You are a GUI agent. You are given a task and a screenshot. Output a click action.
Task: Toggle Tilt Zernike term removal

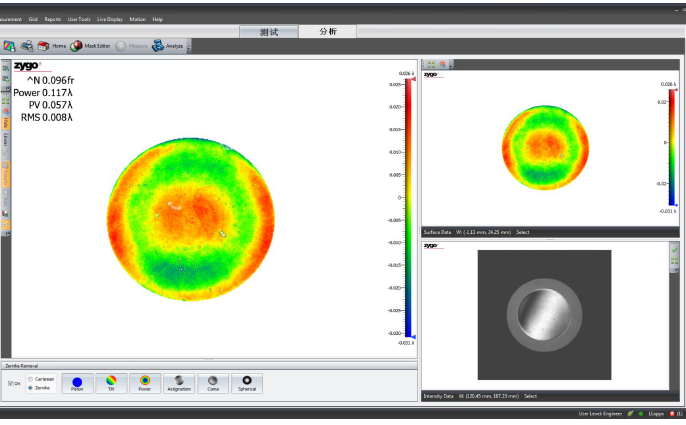pos(112,383)
